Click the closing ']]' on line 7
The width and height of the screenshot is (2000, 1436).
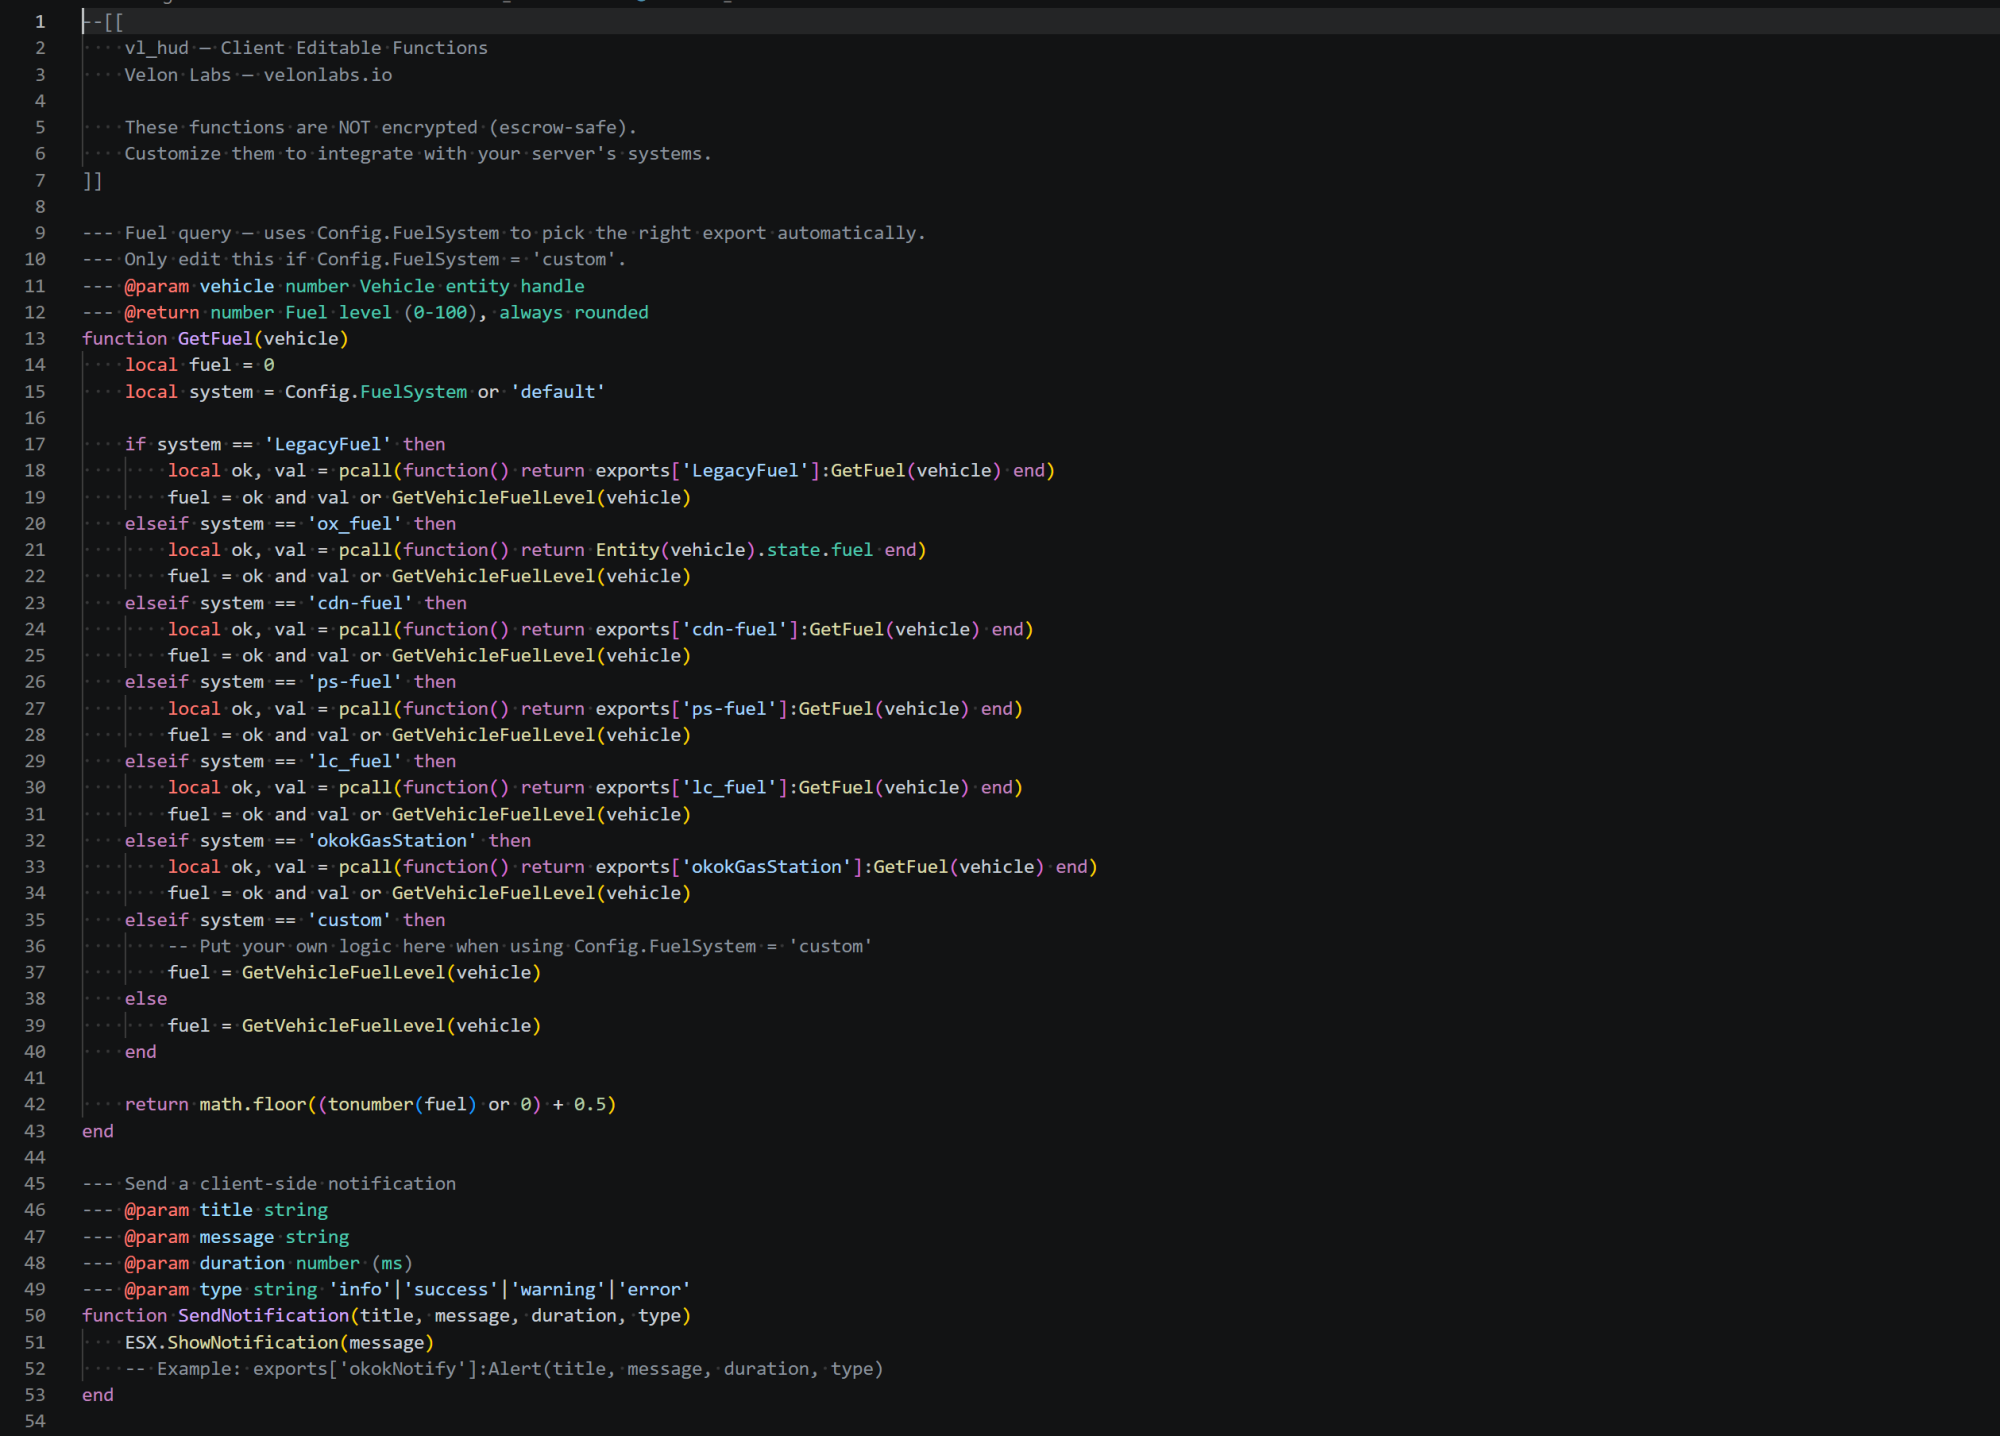(x=92, y=180)
